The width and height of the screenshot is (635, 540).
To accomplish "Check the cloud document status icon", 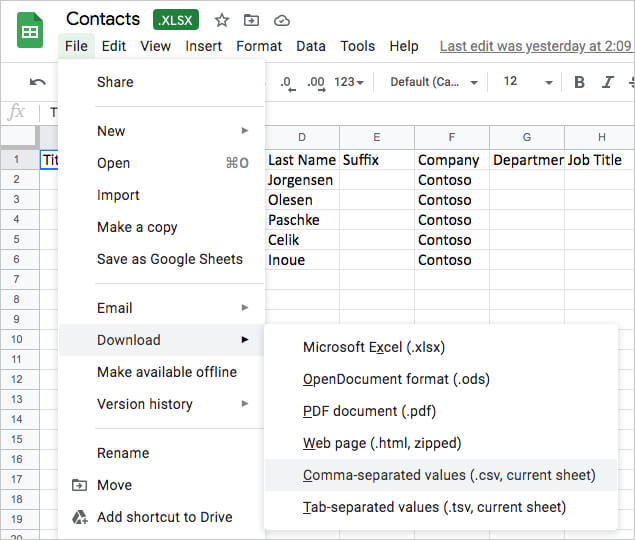I will [x=281, y=19].
